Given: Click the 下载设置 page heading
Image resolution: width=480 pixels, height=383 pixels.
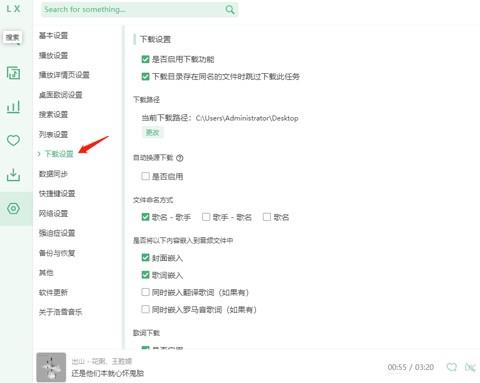Looking at the screenshot, I should tap(155, 39).
